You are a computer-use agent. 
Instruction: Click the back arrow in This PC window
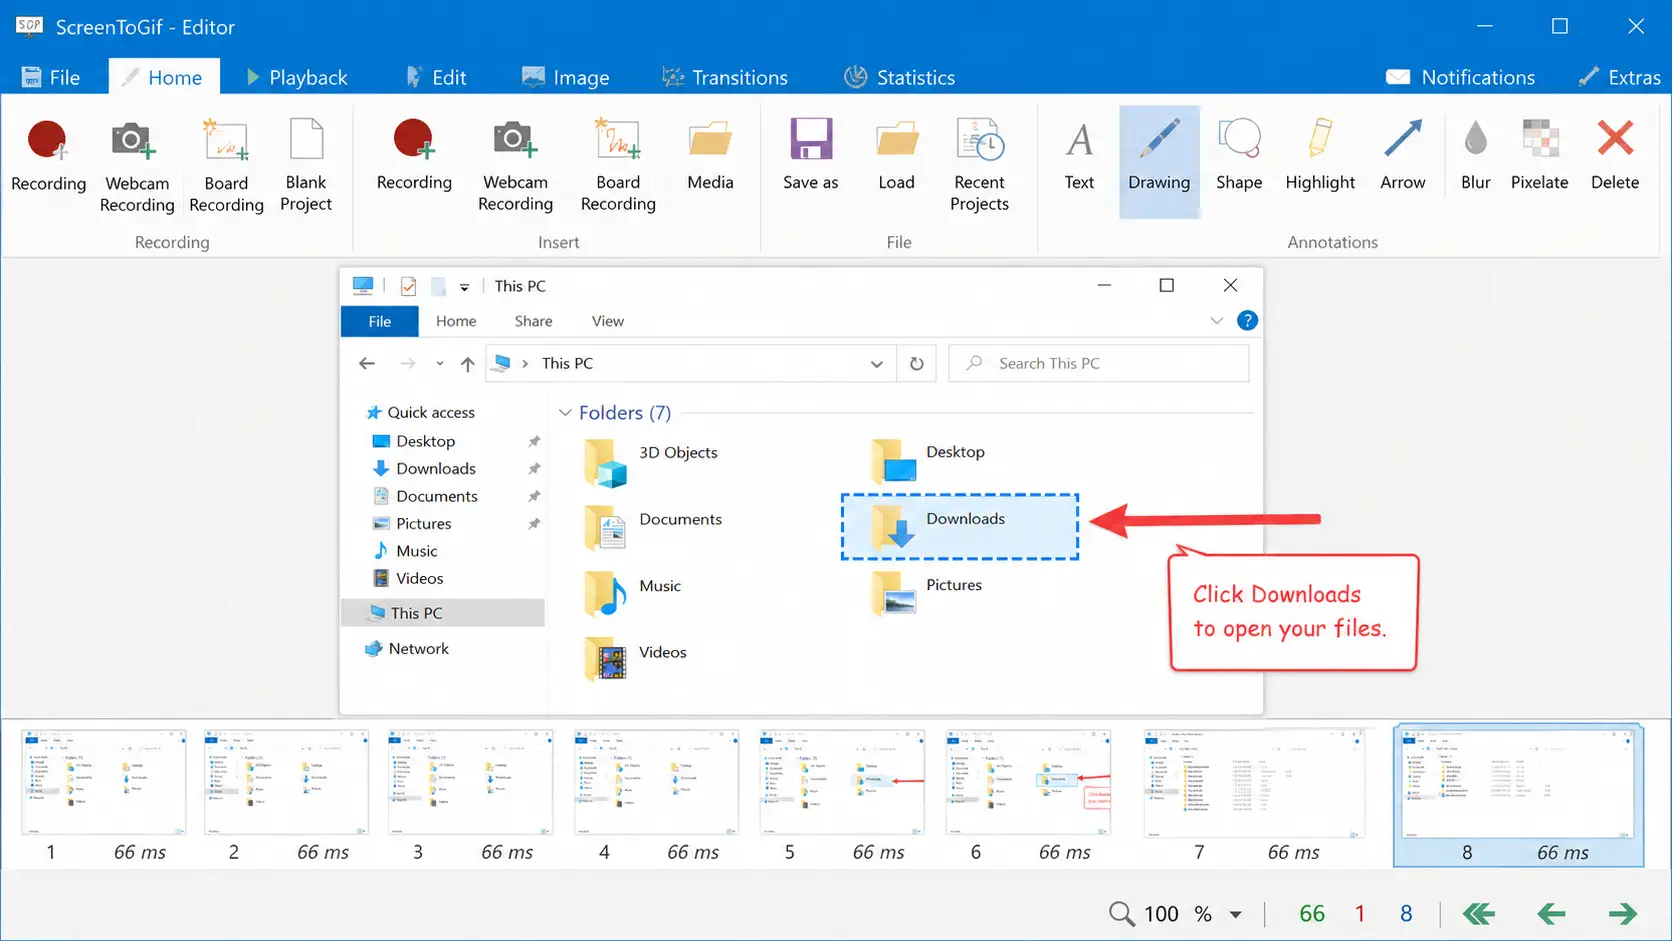(x=367, y=364)
